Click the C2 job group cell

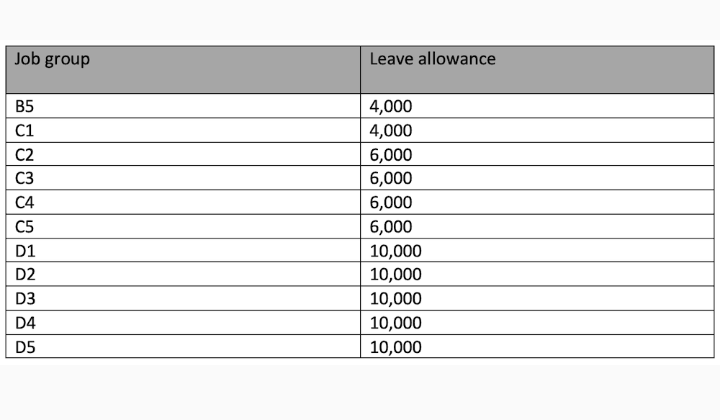point(25,154)
